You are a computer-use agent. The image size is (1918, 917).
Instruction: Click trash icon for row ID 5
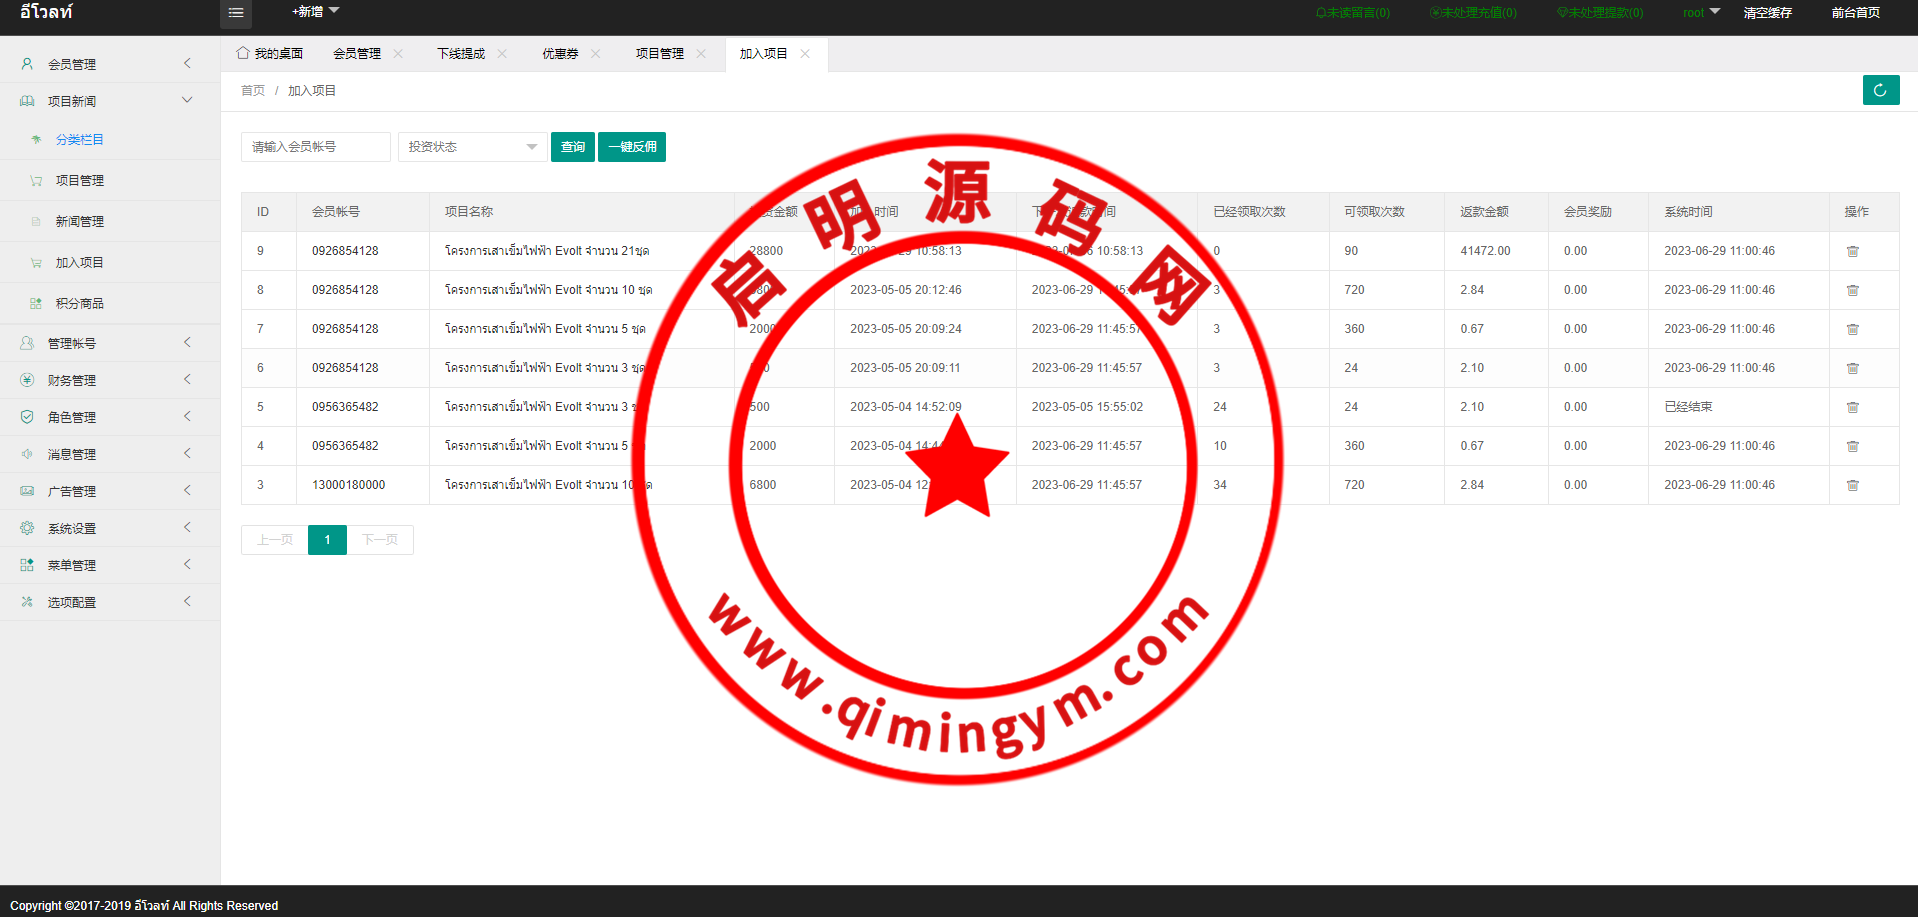1852,407
